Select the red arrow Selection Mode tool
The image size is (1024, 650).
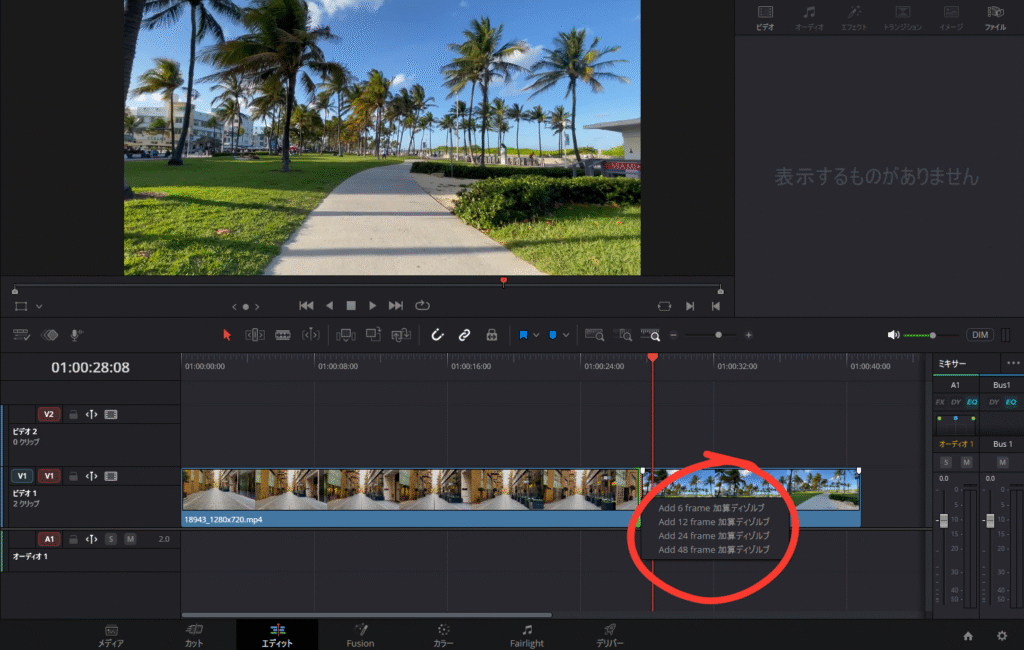pos(227,335)
